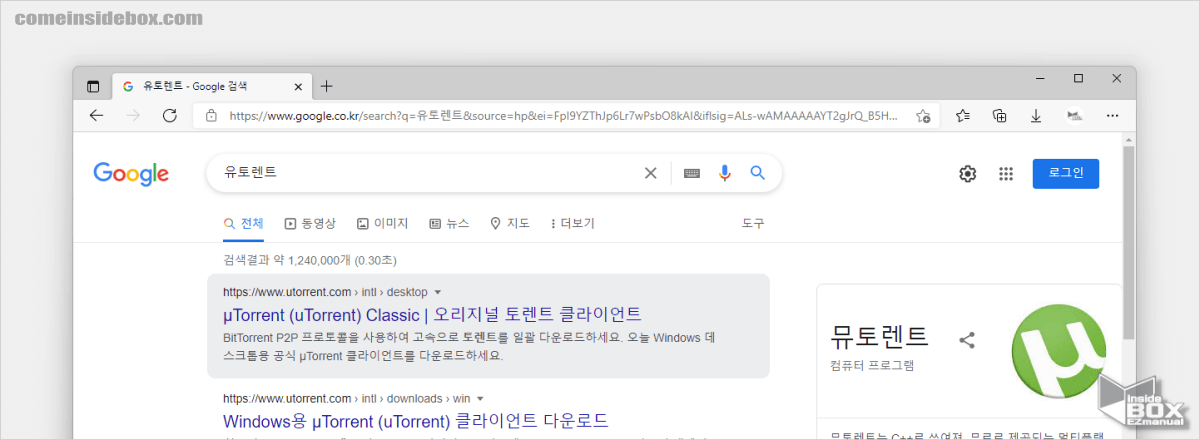Click the BitTorrent P2P result description
This screenshot has width=1200, height=440.
[469, 346]
